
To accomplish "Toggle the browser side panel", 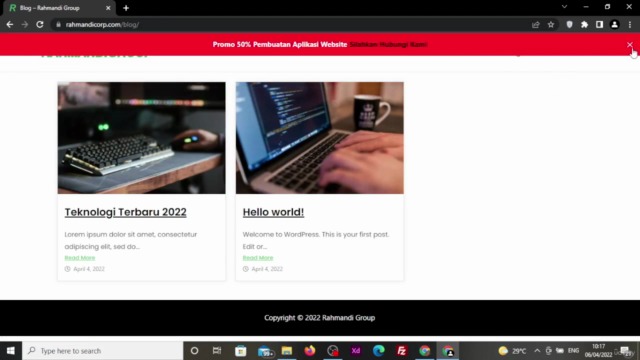I will click(x=599, y=24).
